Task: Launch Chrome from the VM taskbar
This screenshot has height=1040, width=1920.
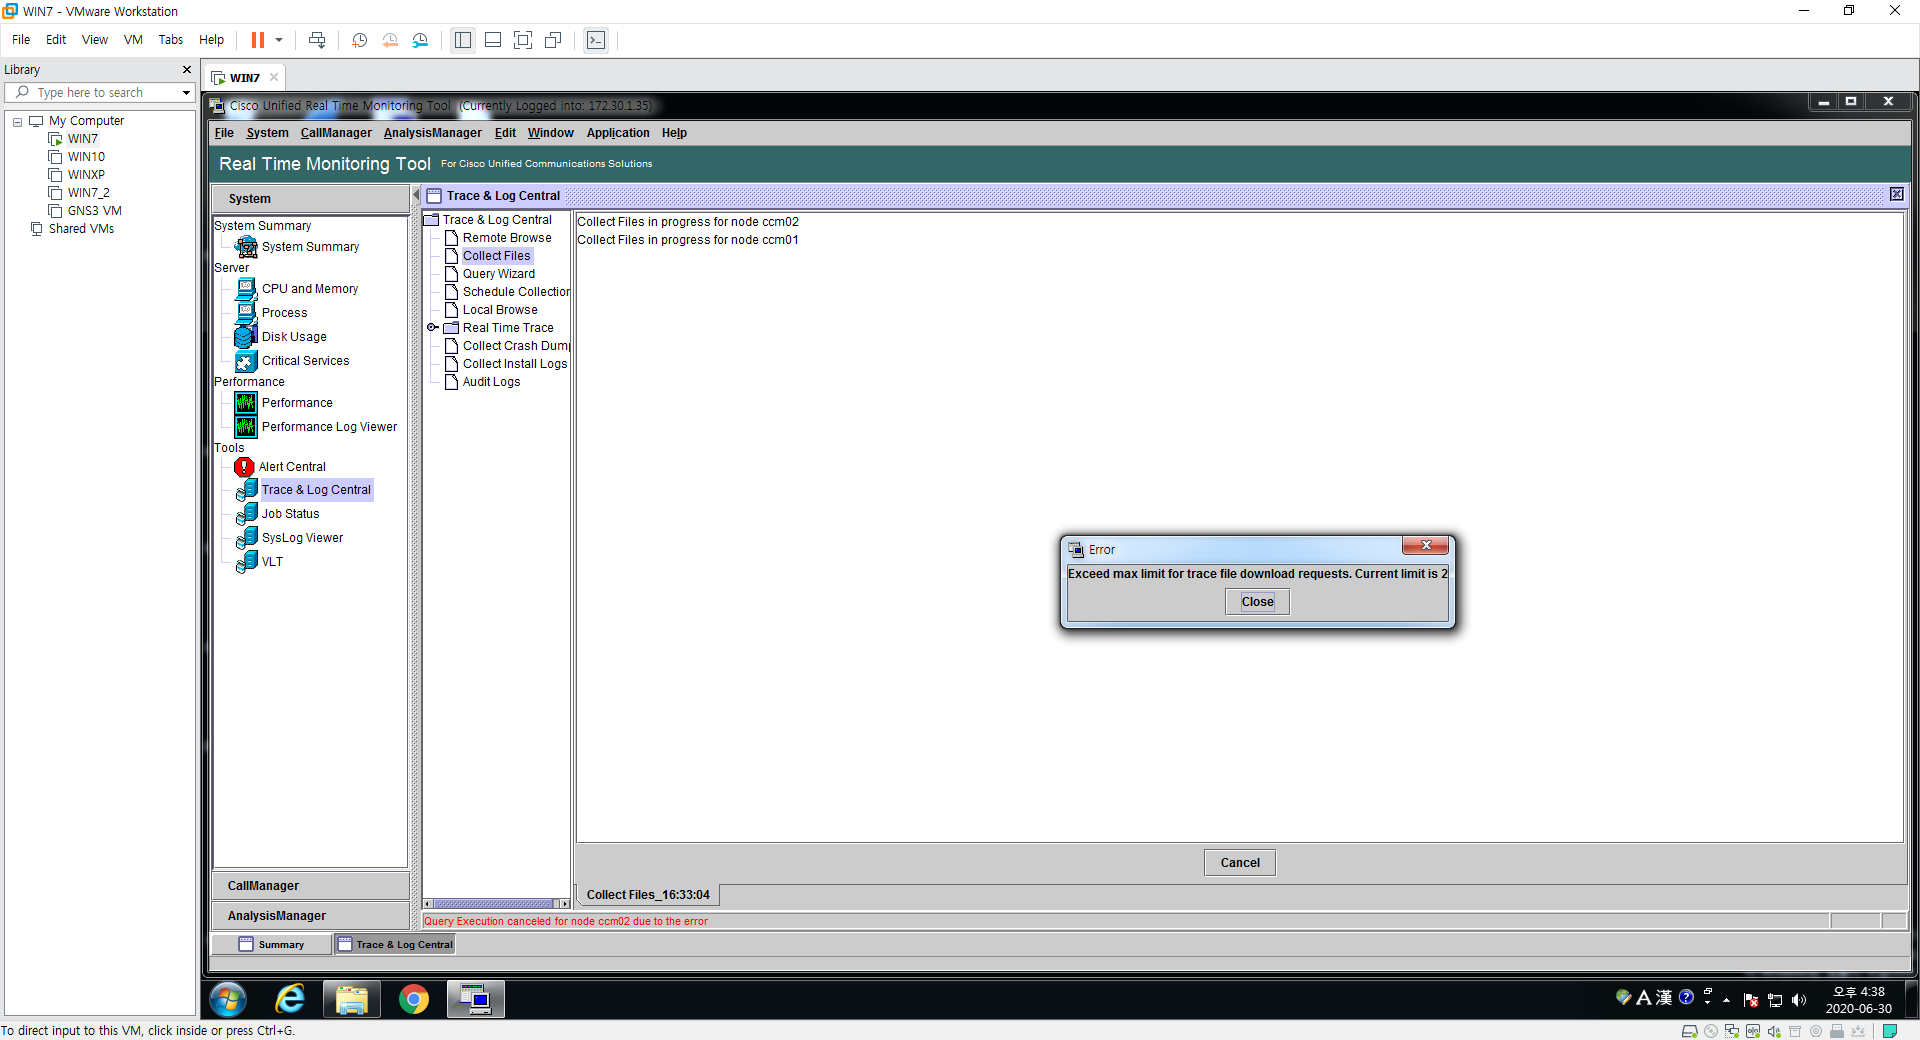Action: pos(413,999)
